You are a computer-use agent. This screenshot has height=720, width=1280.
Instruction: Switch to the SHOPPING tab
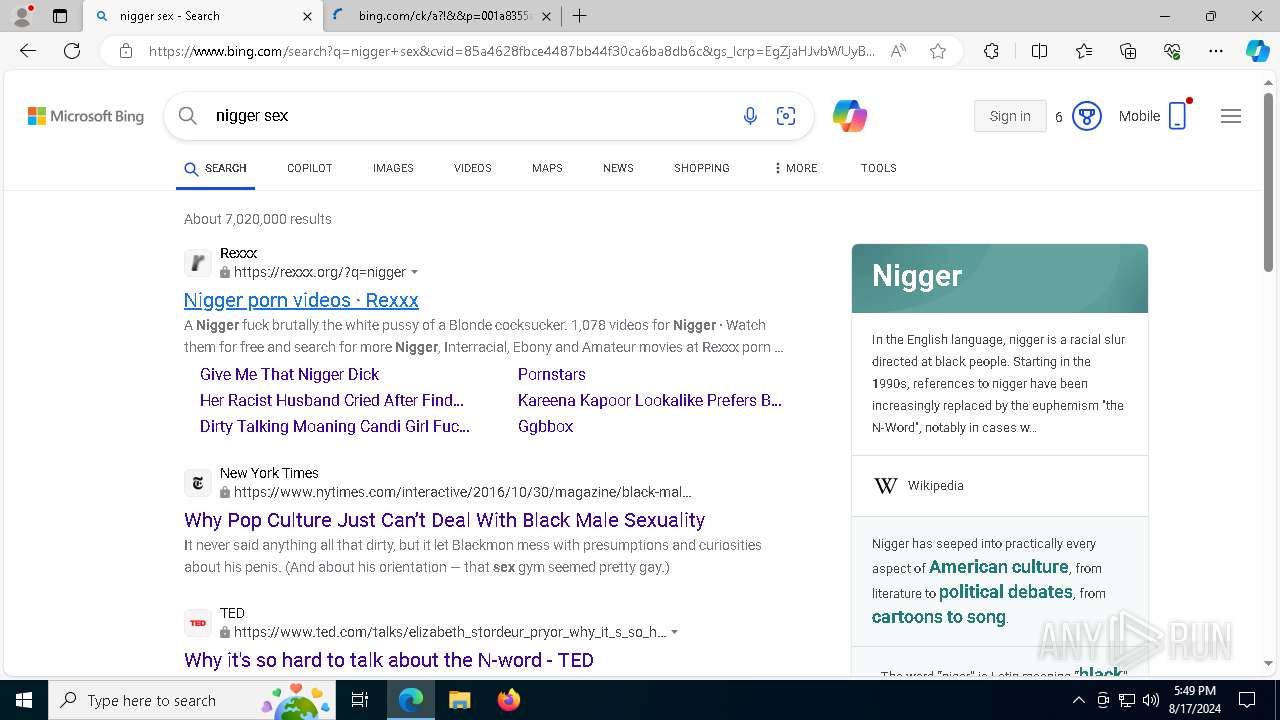(x=702, y=168)
